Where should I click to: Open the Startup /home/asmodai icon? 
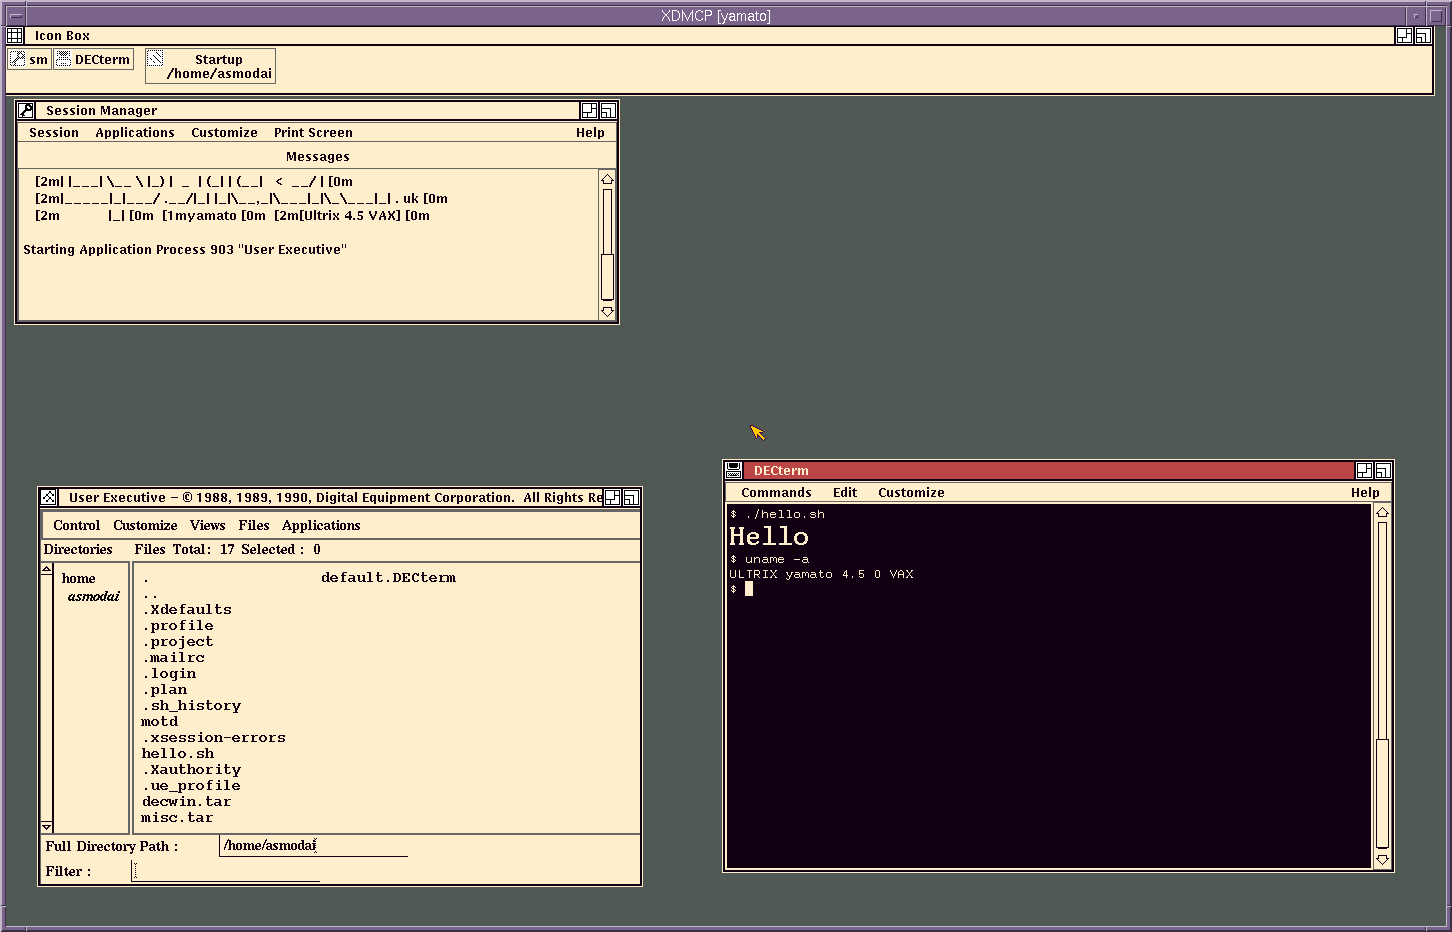pyautogui.click(x=210, y=66)
